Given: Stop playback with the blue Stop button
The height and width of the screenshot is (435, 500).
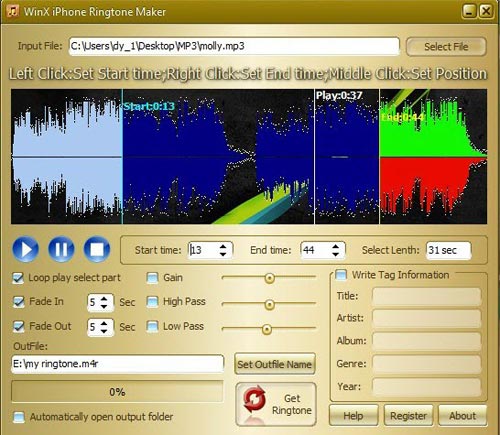Looking at the screenshot, I should [x=97, y=249].
